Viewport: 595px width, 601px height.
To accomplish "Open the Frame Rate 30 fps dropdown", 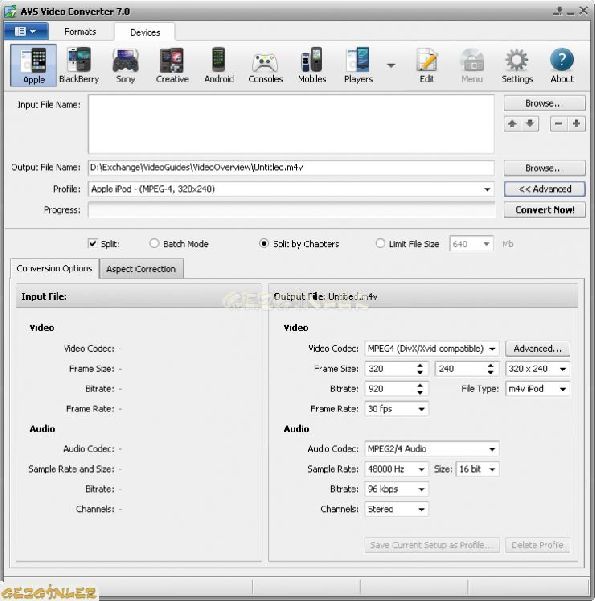I will point(421,409).
